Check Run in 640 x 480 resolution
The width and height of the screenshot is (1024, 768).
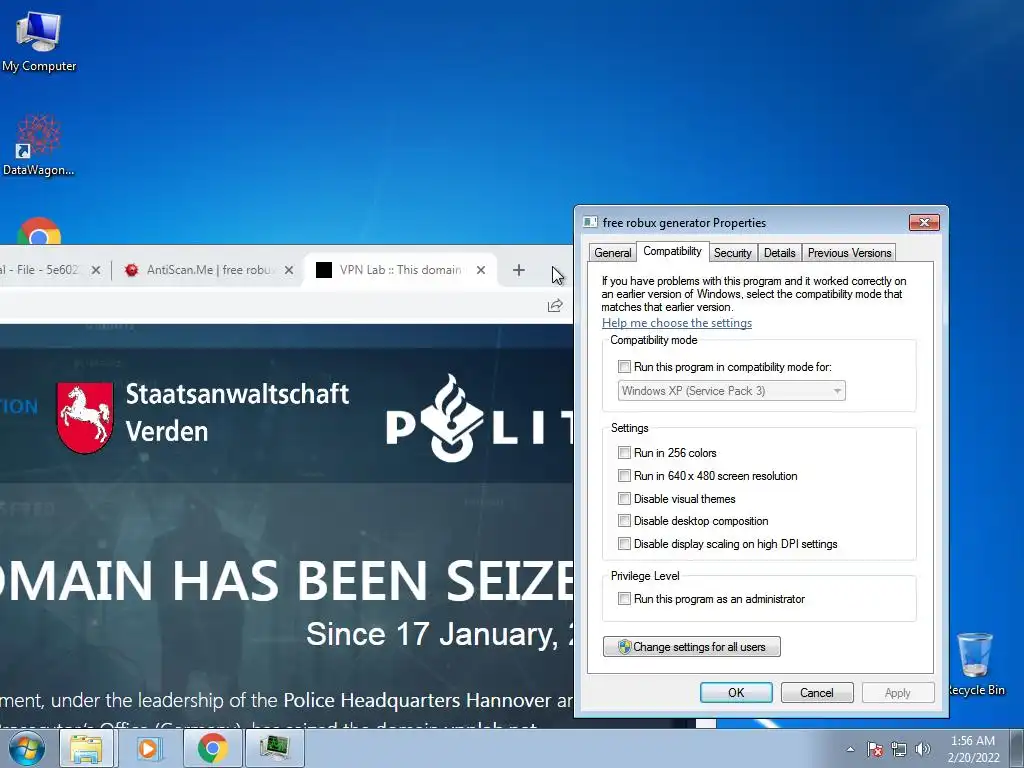[x=624, y=475]
